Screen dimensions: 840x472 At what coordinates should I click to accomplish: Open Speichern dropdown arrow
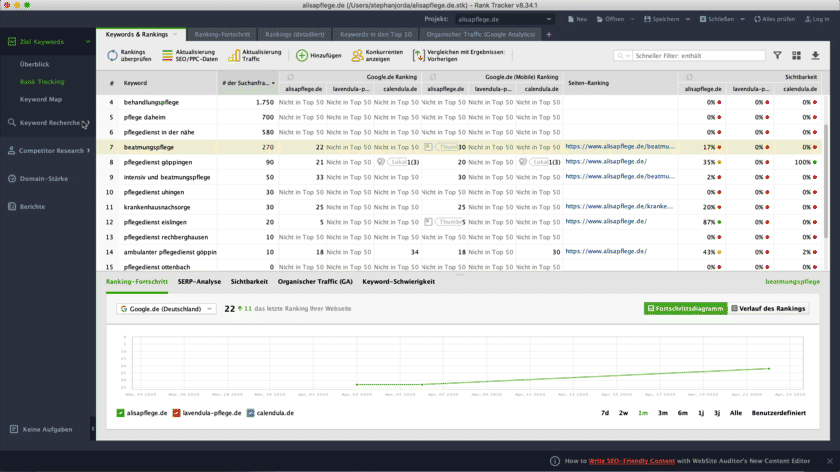(688, 19)
